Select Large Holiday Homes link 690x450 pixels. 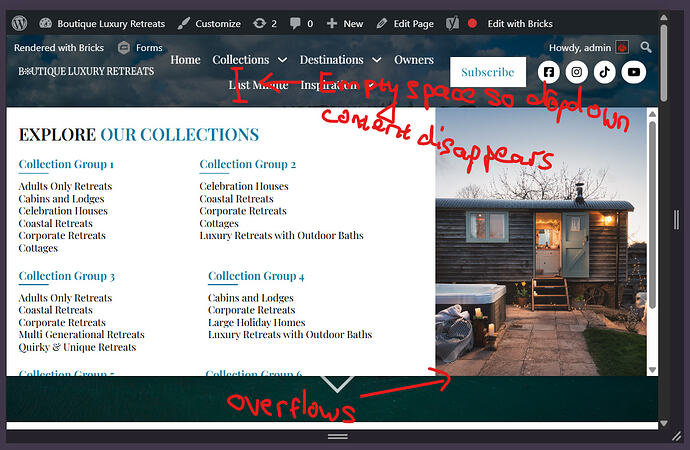pos(257,323)
